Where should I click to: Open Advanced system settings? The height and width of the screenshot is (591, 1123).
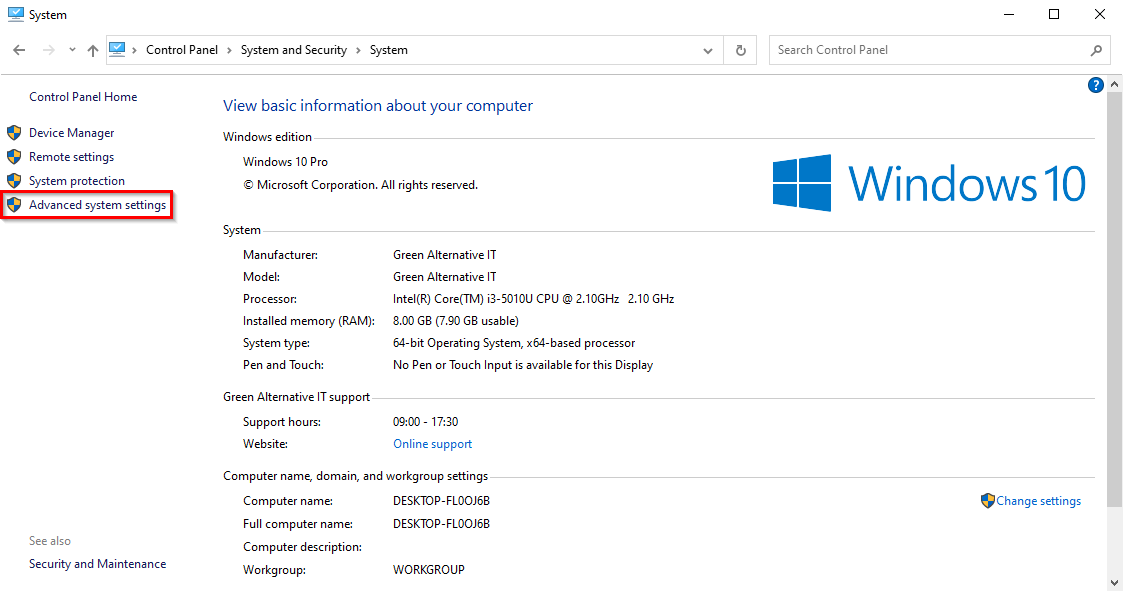[x=97, y=205]
